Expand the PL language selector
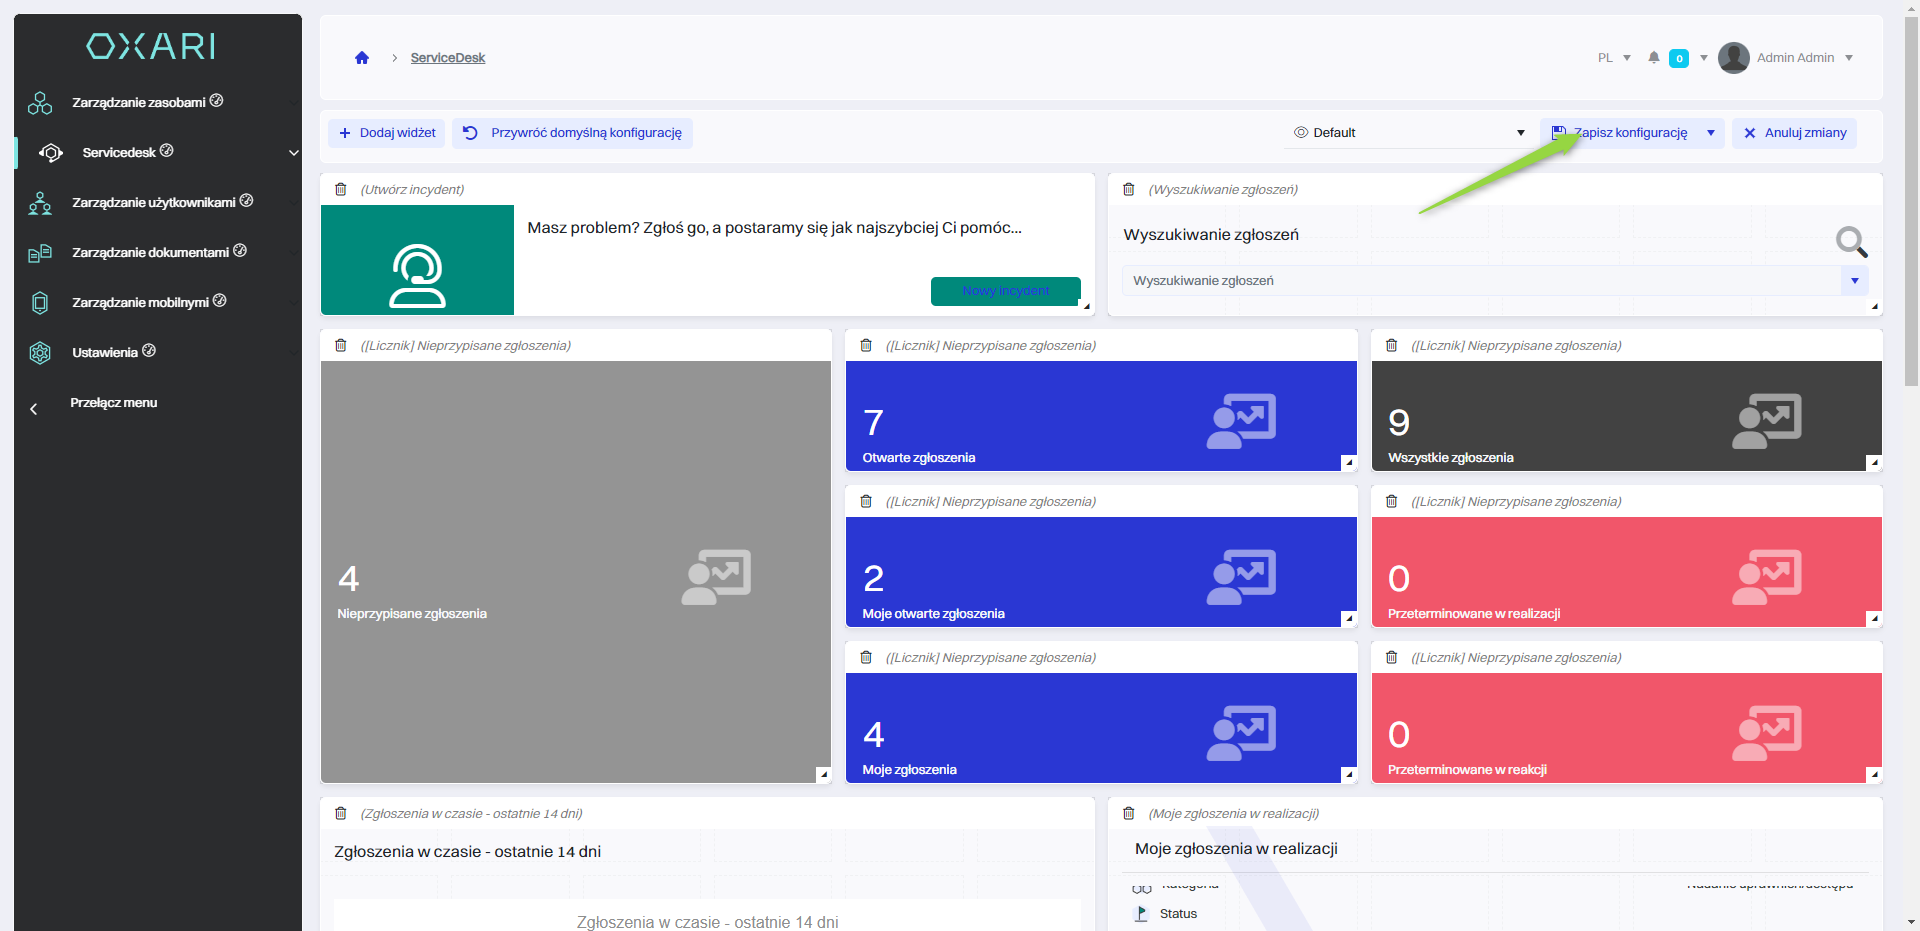The height and width of the screenshot is (931, 1920). (x=1614, y=58)
